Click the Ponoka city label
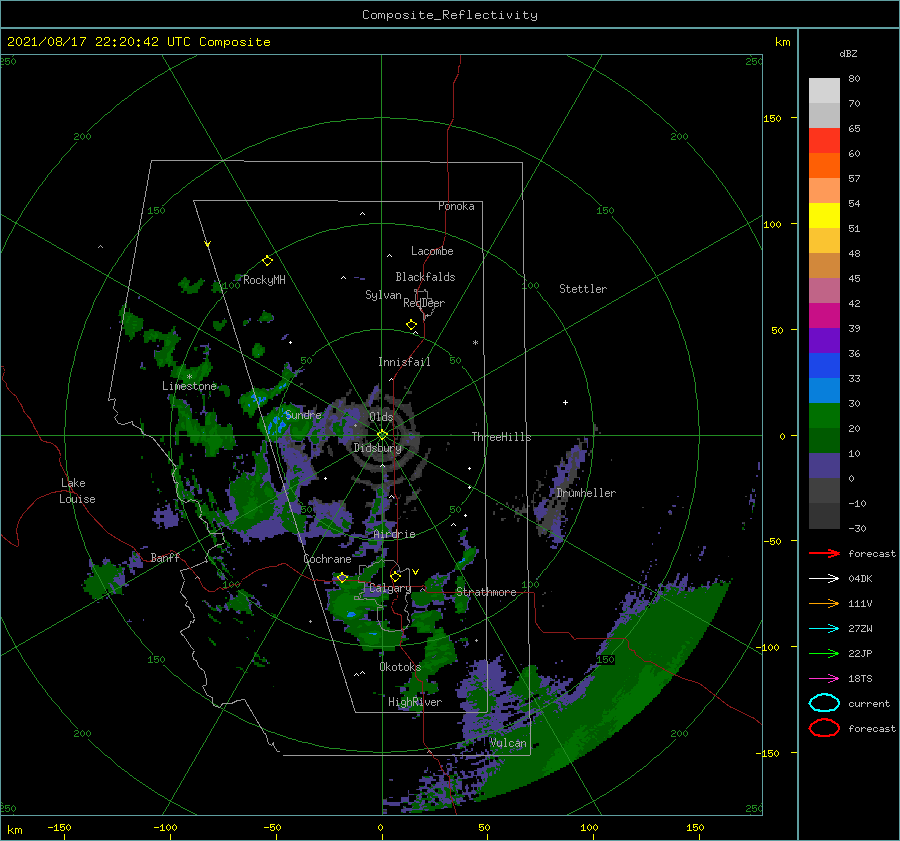The height and width of the screenshot is (841, 900). click(x=456, y=206)
